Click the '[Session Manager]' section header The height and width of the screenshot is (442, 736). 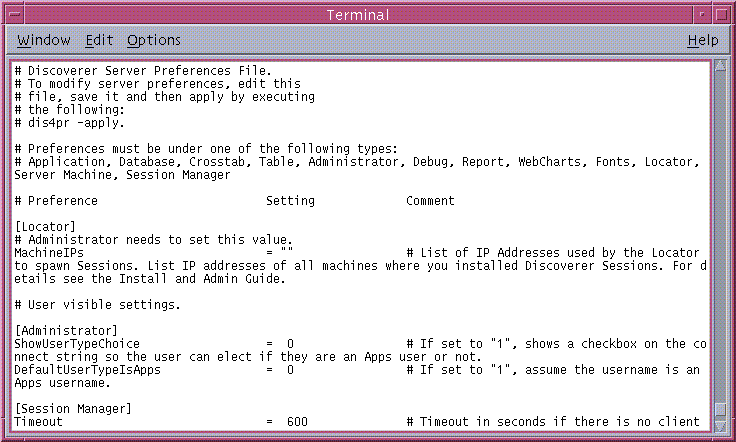pyautogui.click(x=73, y=409)
